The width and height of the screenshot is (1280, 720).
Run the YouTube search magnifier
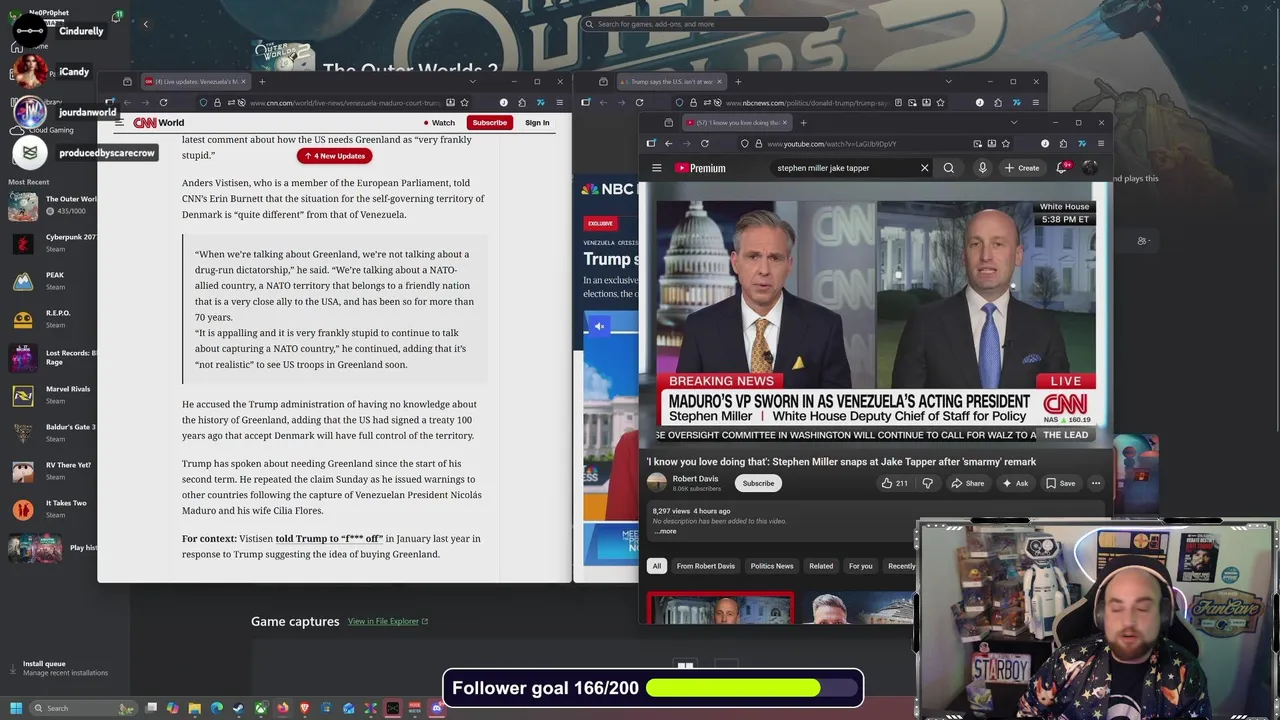(949, 168)
